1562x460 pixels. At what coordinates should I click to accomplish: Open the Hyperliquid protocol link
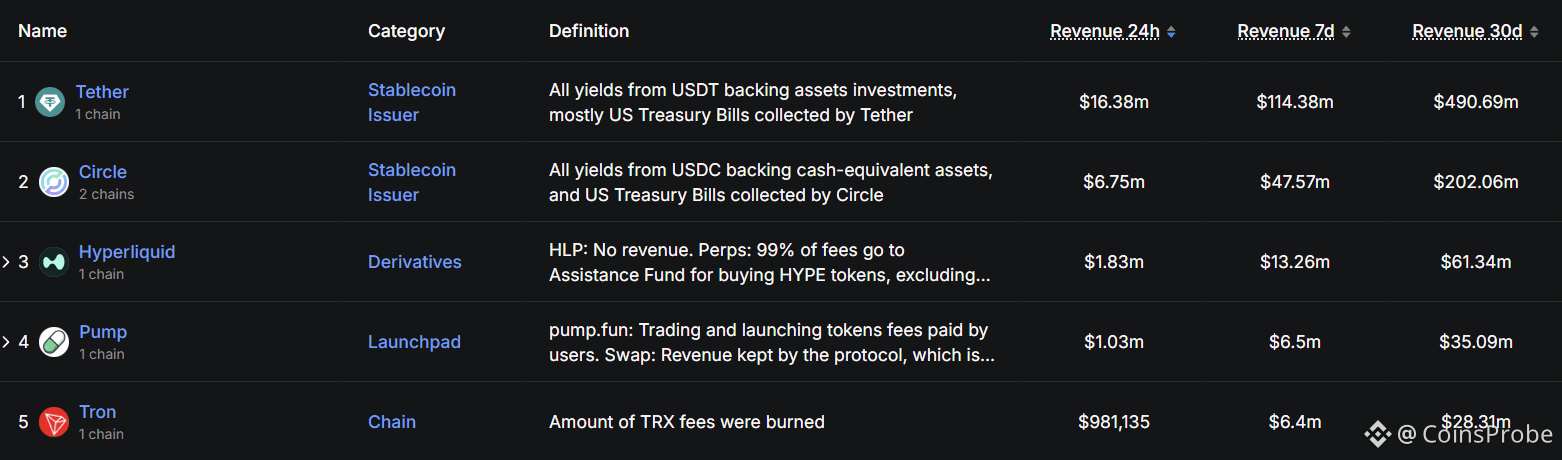point(127,252)
